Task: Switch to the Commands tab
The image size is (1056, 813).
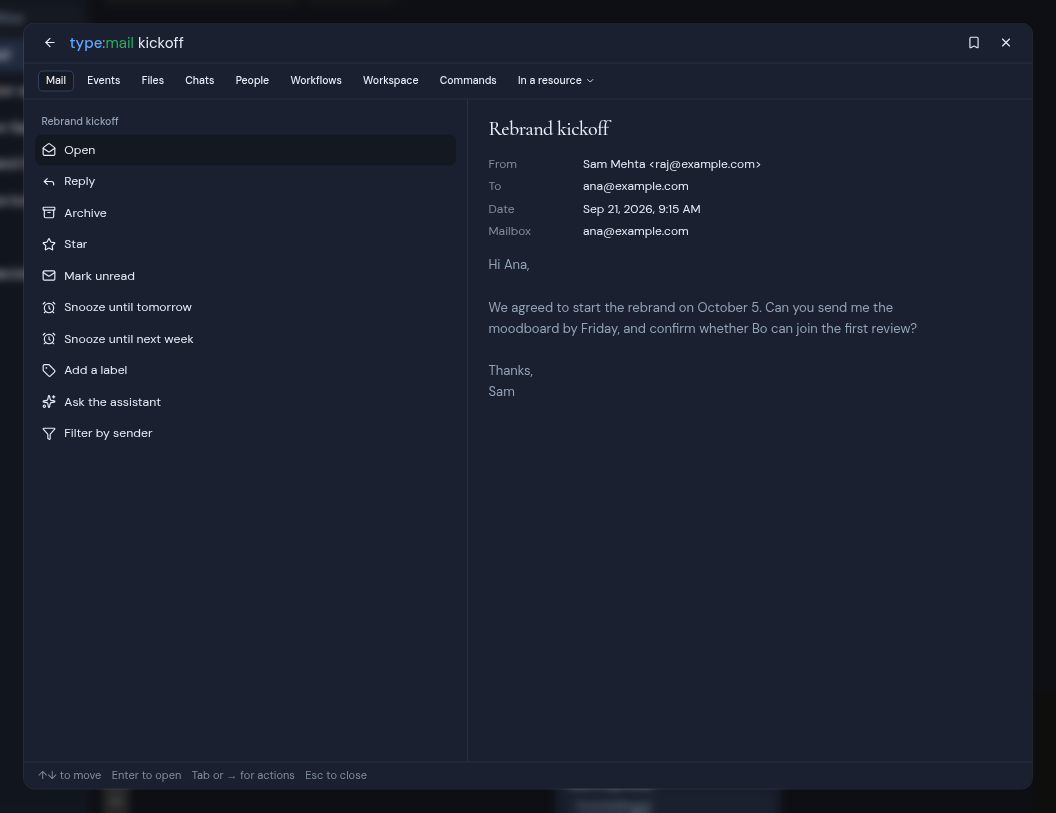Action: click(468, 80)
